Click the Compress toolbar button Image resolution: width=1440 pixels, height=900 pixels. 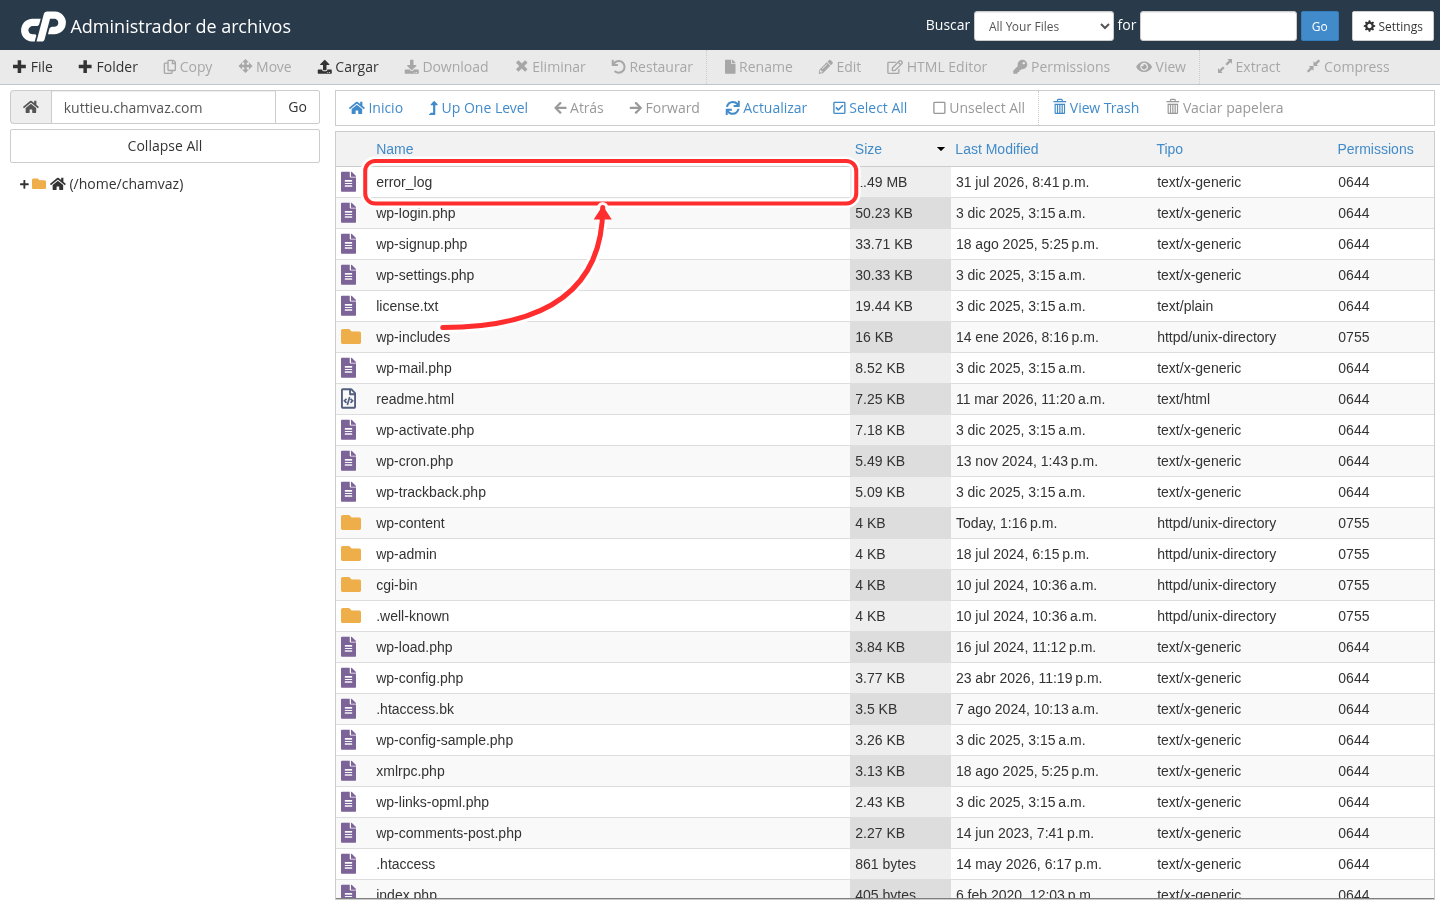point(1348,67)
